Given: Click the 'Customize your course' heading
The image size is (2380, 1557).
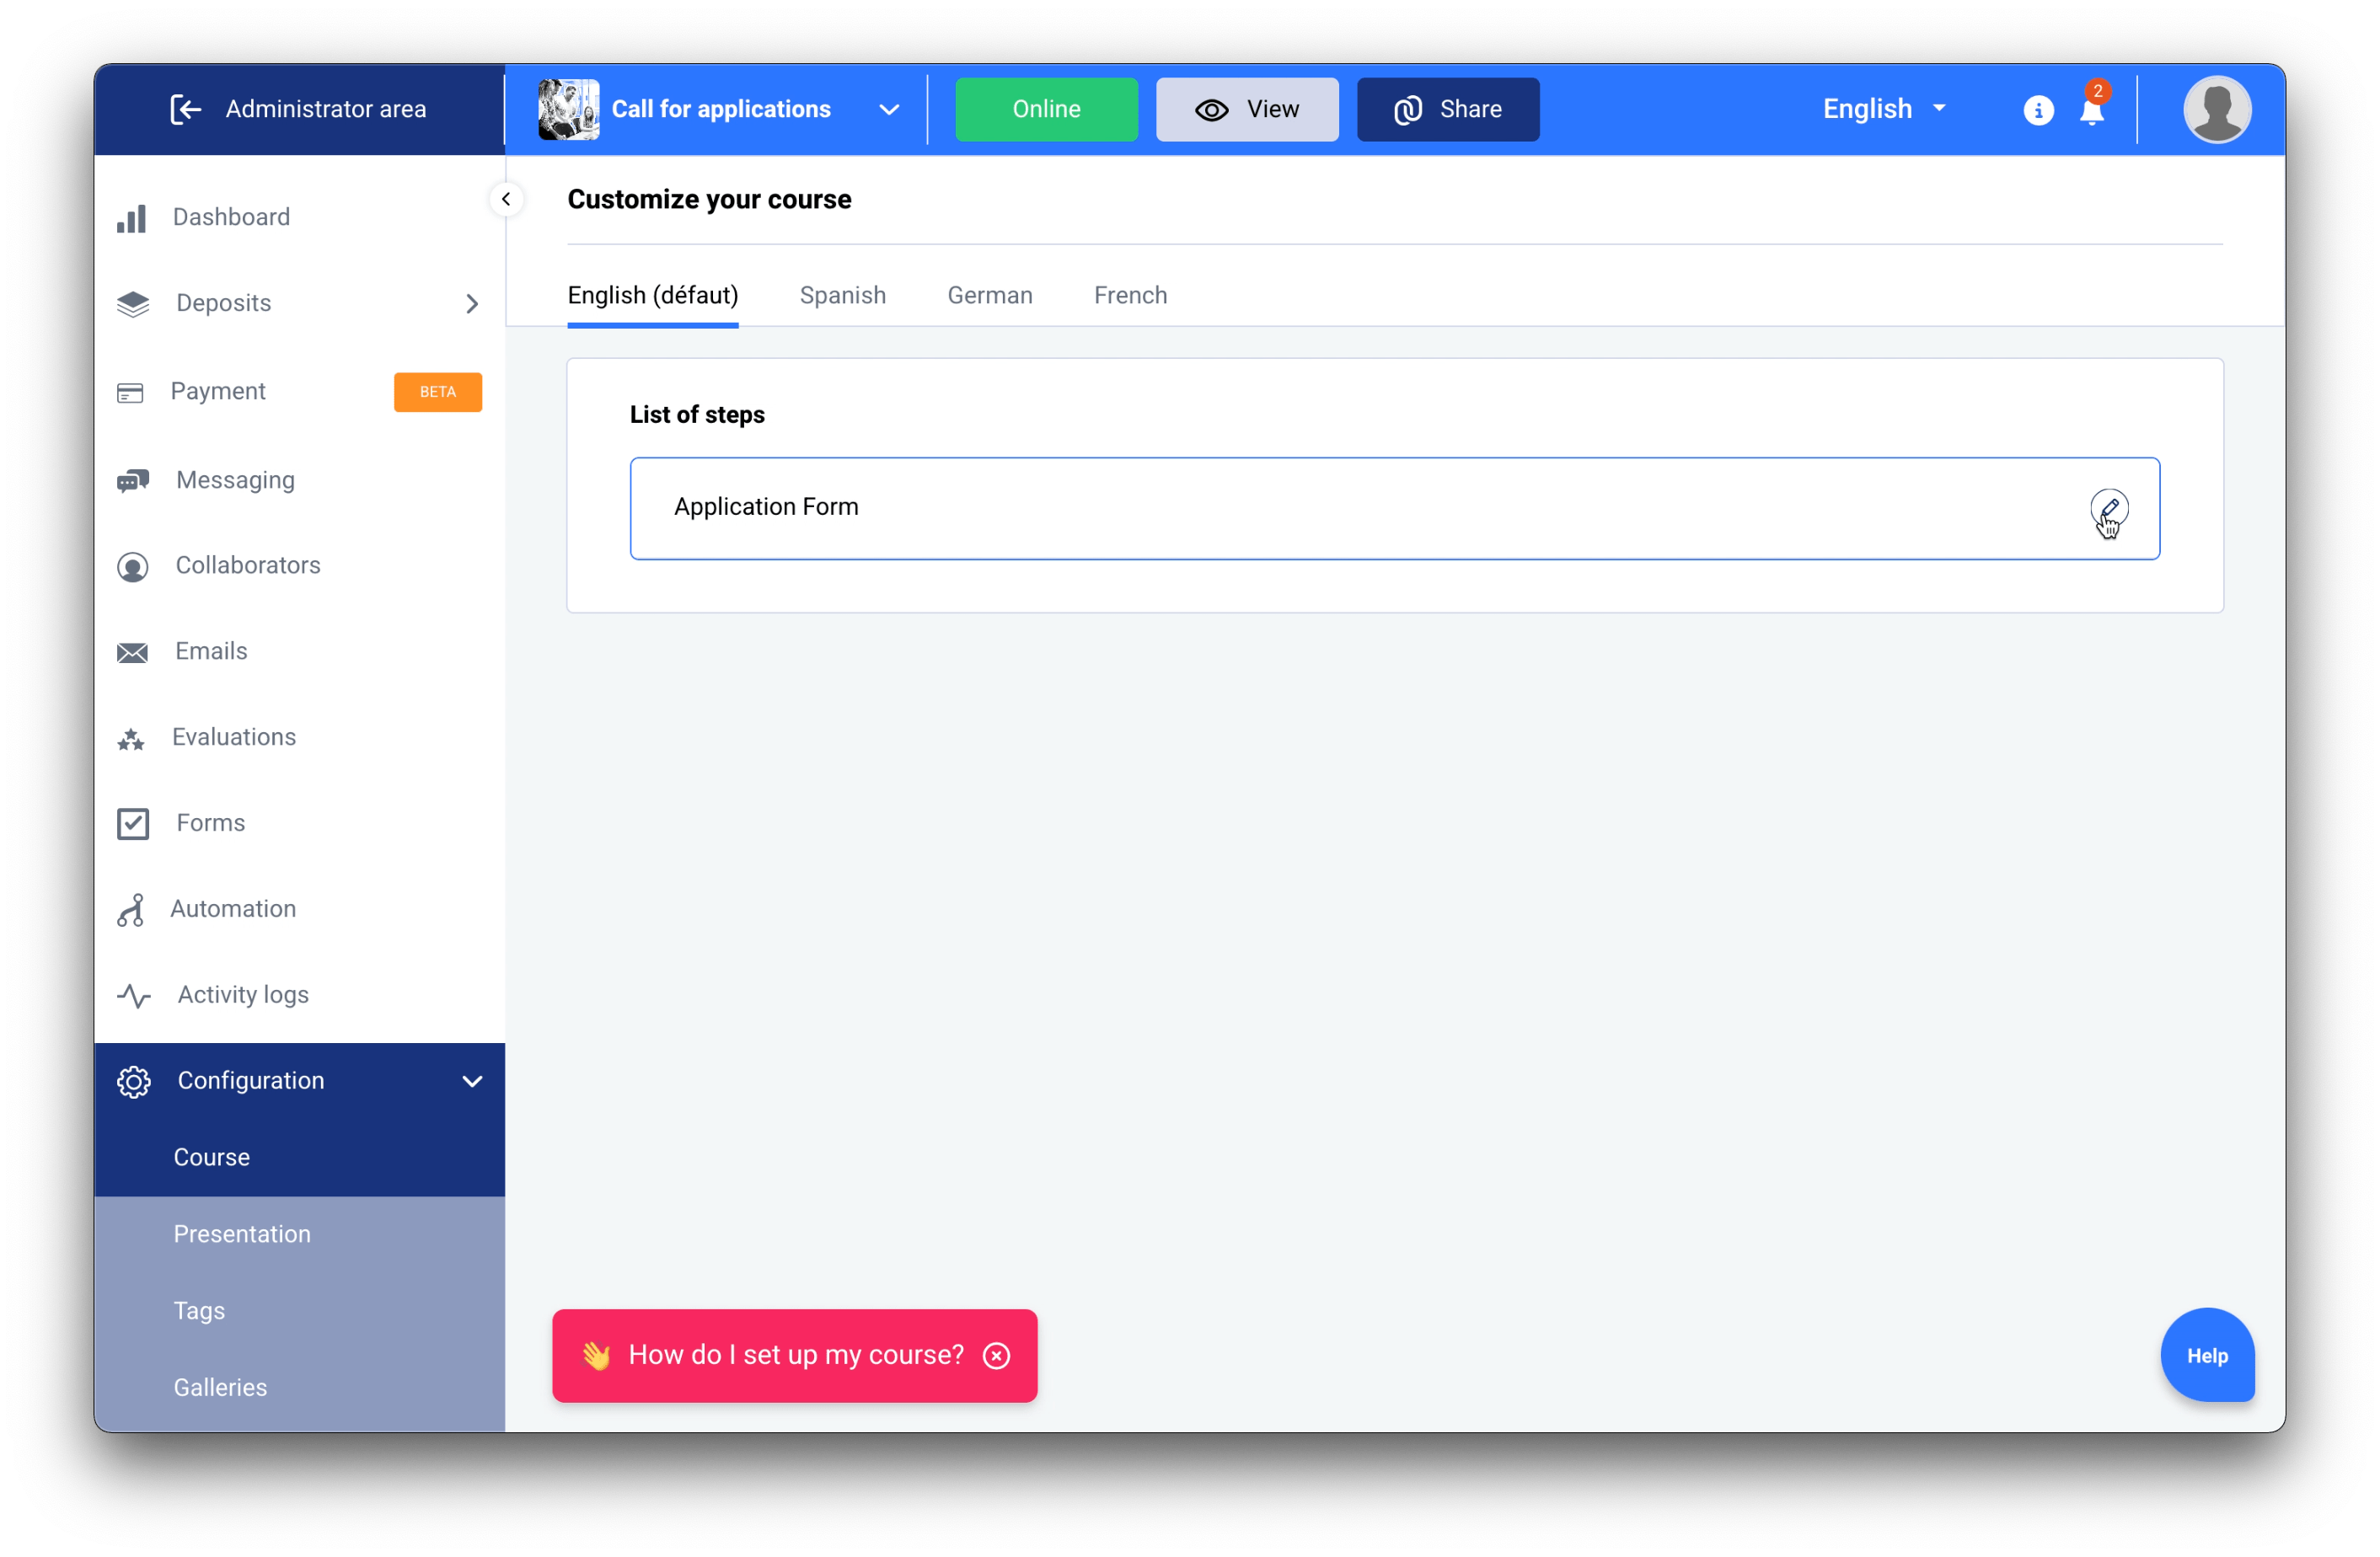Looking at the screenshot, I should 709,200.
